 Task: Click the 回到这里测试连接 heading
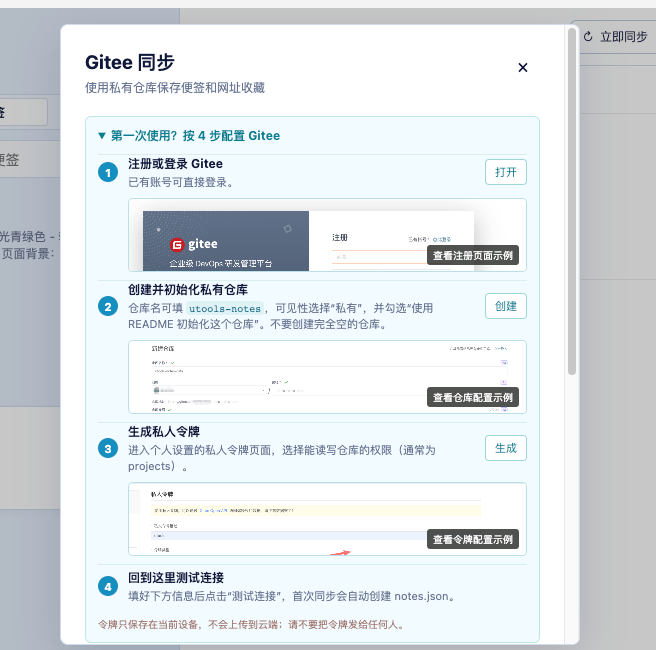point(176,578)
